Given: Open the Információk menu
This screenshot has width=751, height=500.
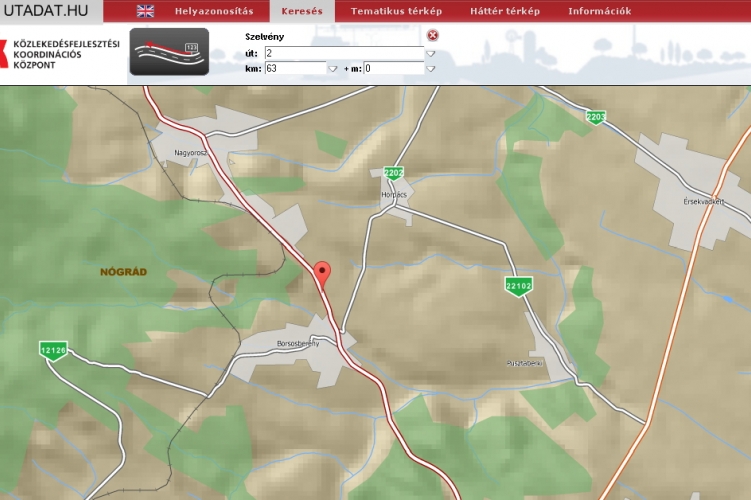Looking at the screenshot, I should click(x=599, y=11).
